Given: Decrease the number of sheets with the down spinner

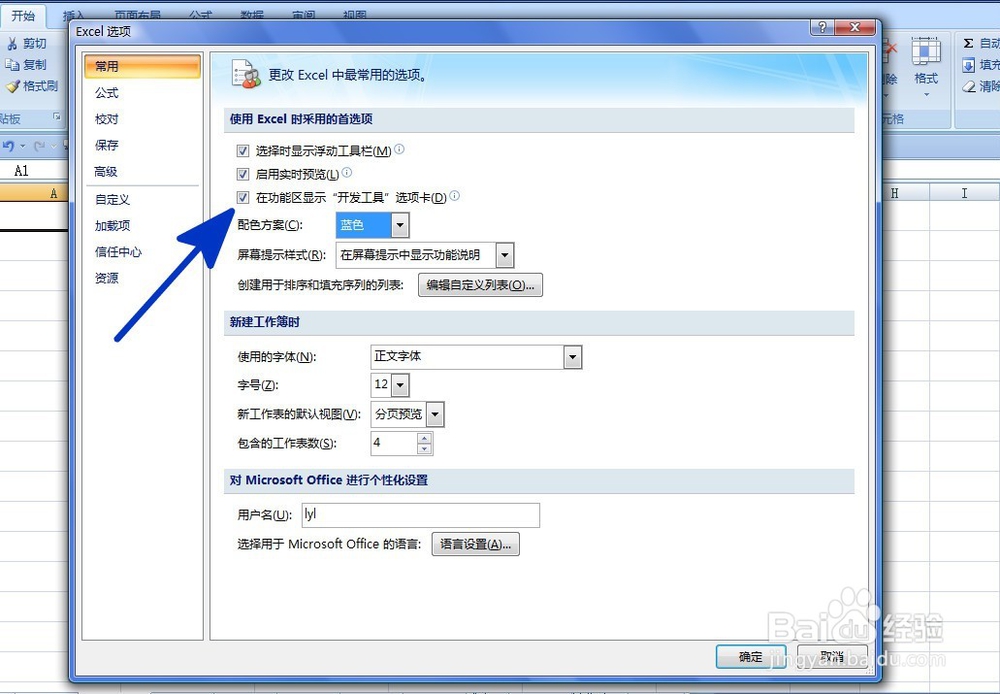Looking at the screenshot, I should tap(424, 449).
